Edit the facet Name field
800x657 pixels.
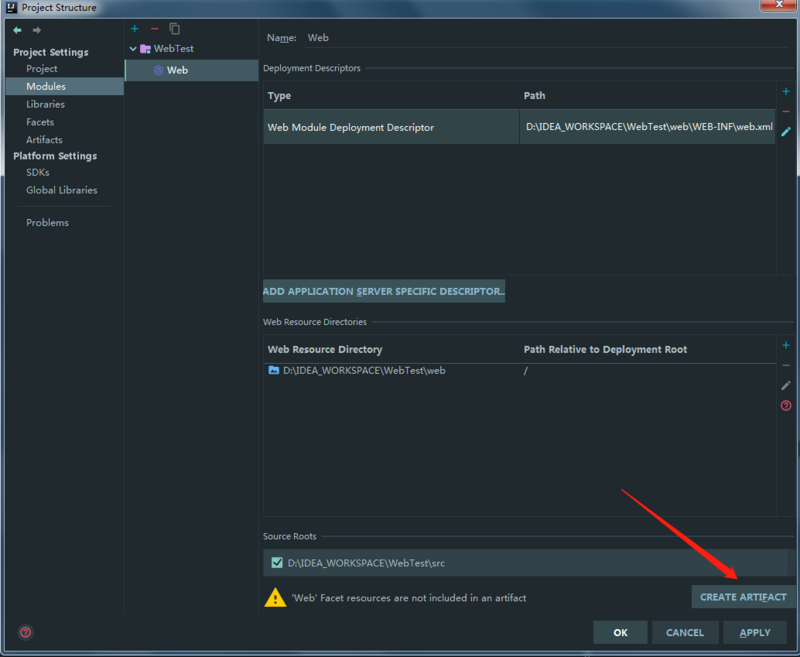pos(546,38)
